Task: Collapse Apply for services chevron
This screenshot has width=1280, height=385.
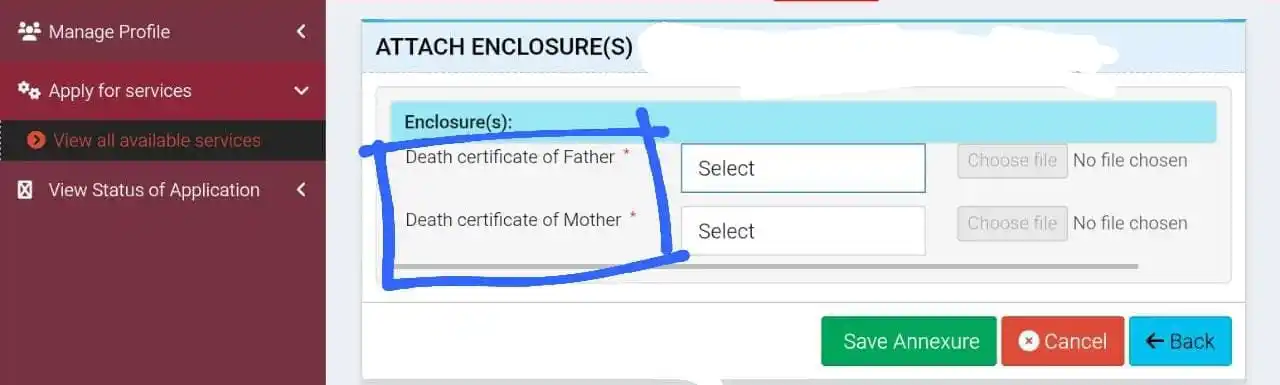Action: (301, 90)
